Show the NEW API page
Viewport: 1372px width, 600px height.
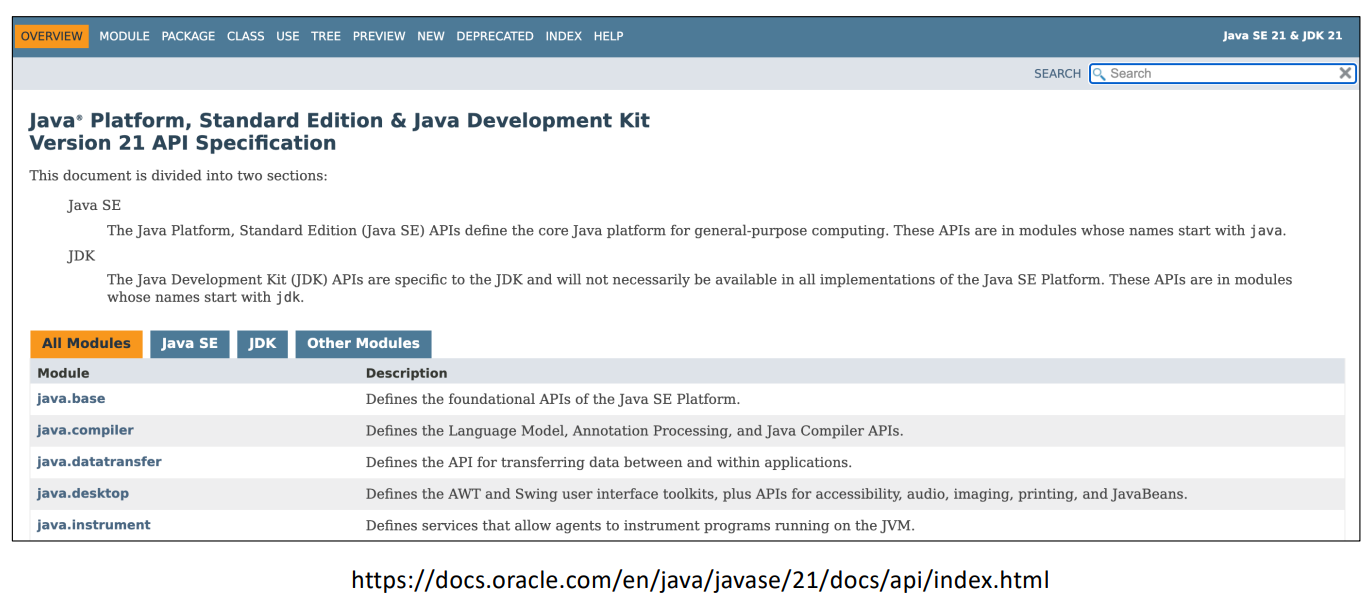(431, 36)
